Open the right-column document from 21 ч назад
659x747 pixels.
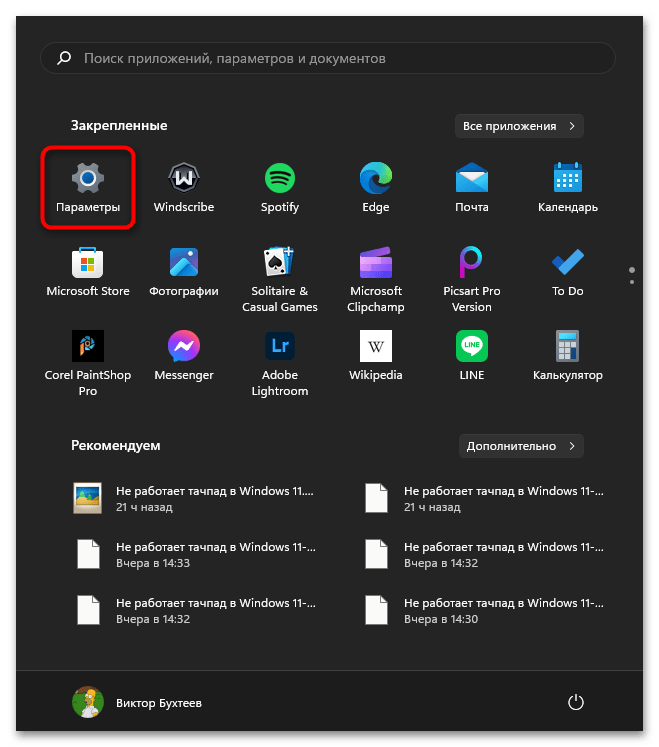(484, 498)
